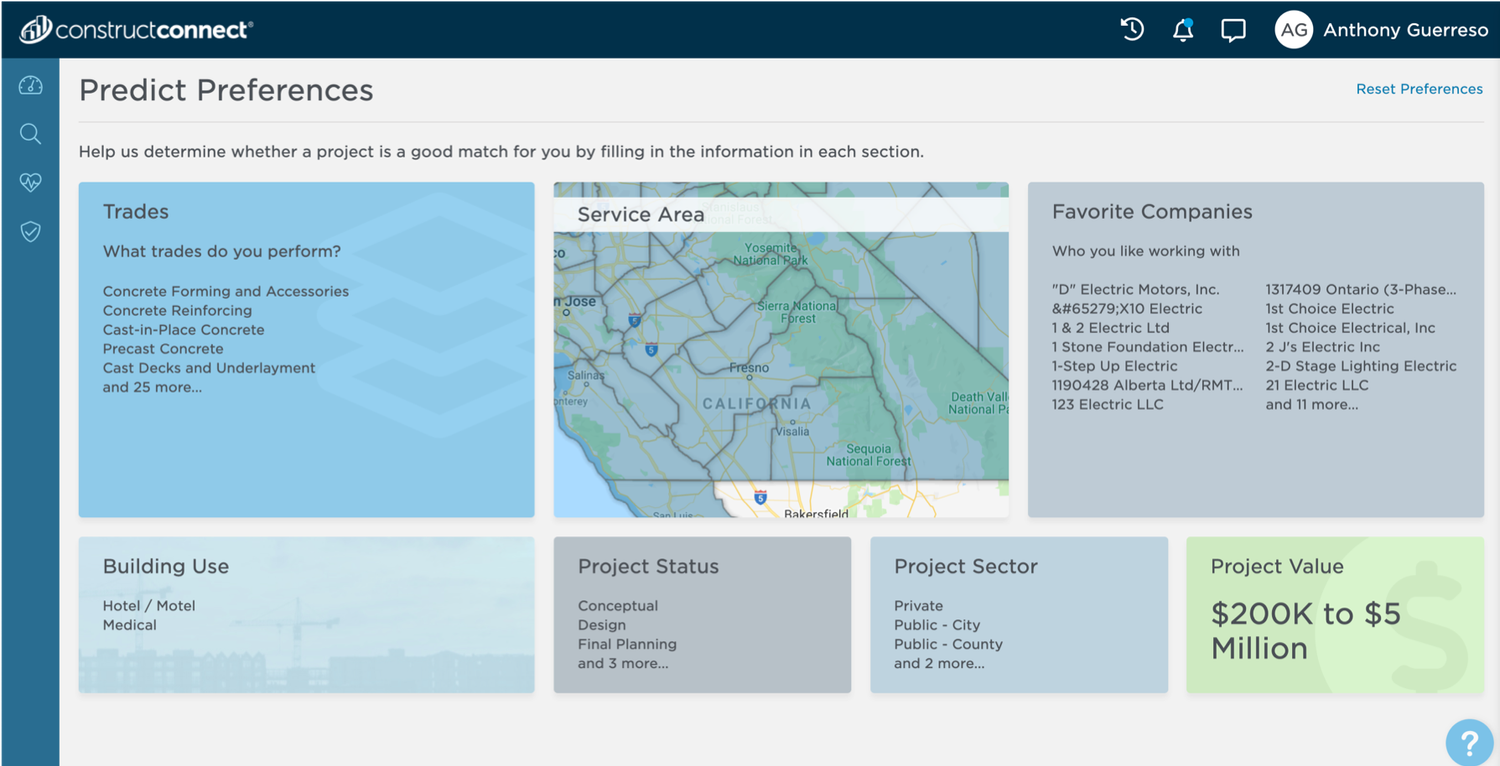Image resolution: width=1500 pixels, height=766 pixels.
Task: Open the Project Sector card
Action: click(1019, 615)
